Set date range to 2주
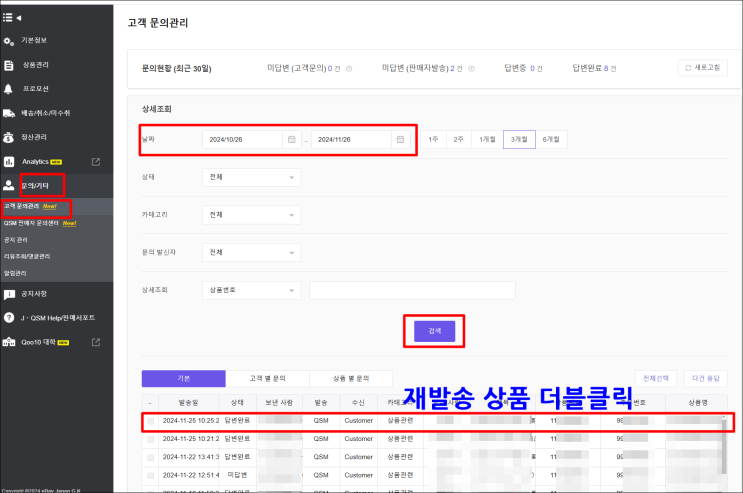The width and height of the screenshot is (743, 493). pyautogui.click(x=458, y=139)
